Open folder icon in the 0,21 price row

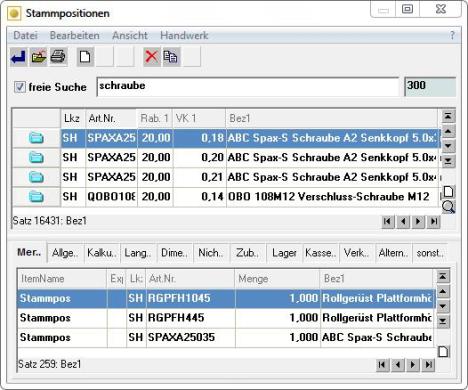[36, 177]
